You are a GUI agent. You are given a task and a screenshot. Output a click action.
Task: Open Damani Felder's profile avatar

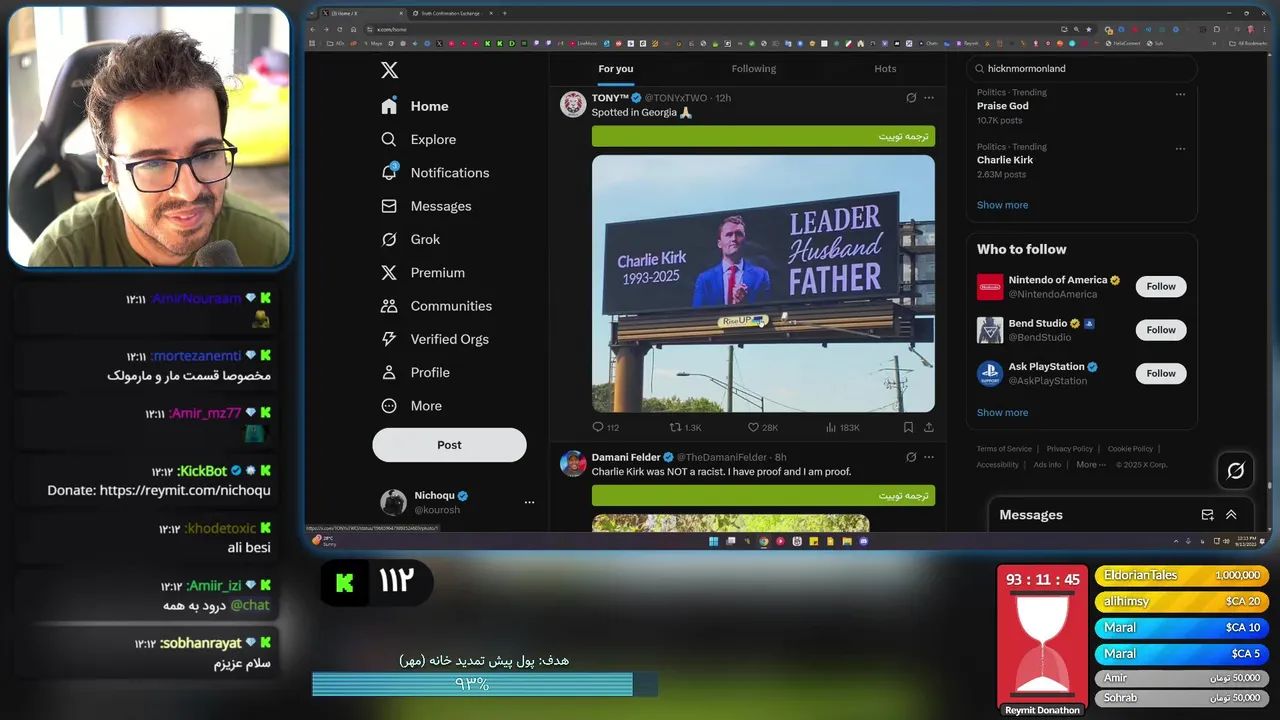click(573, 463)
